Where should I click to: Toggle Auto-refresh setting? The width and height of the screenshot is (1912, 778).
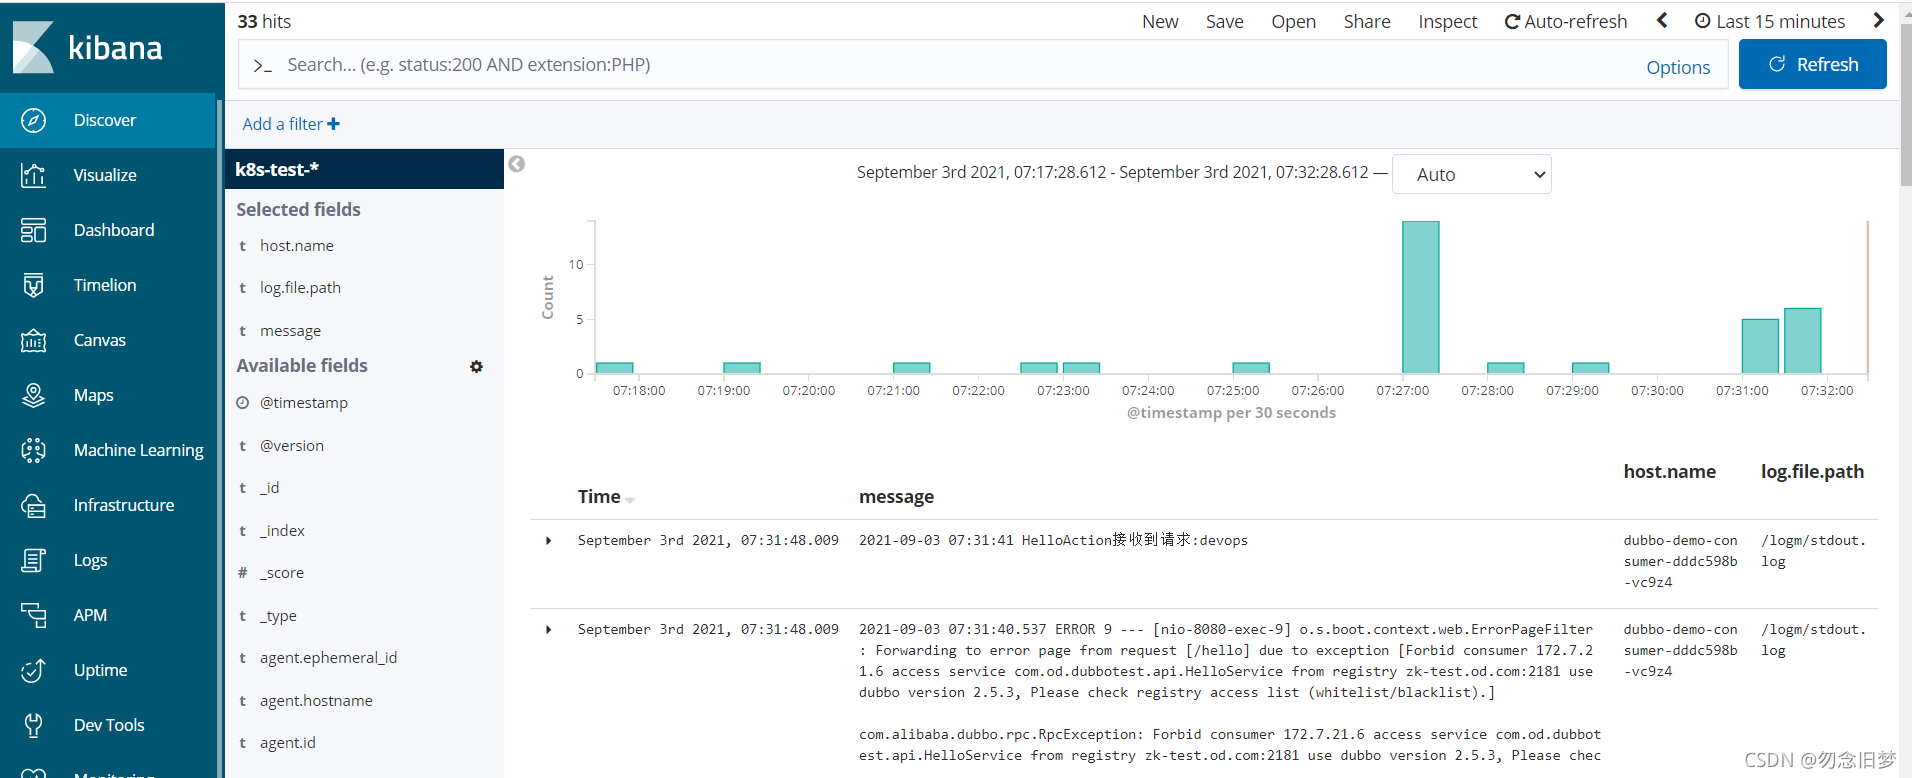coord(1566,22)
